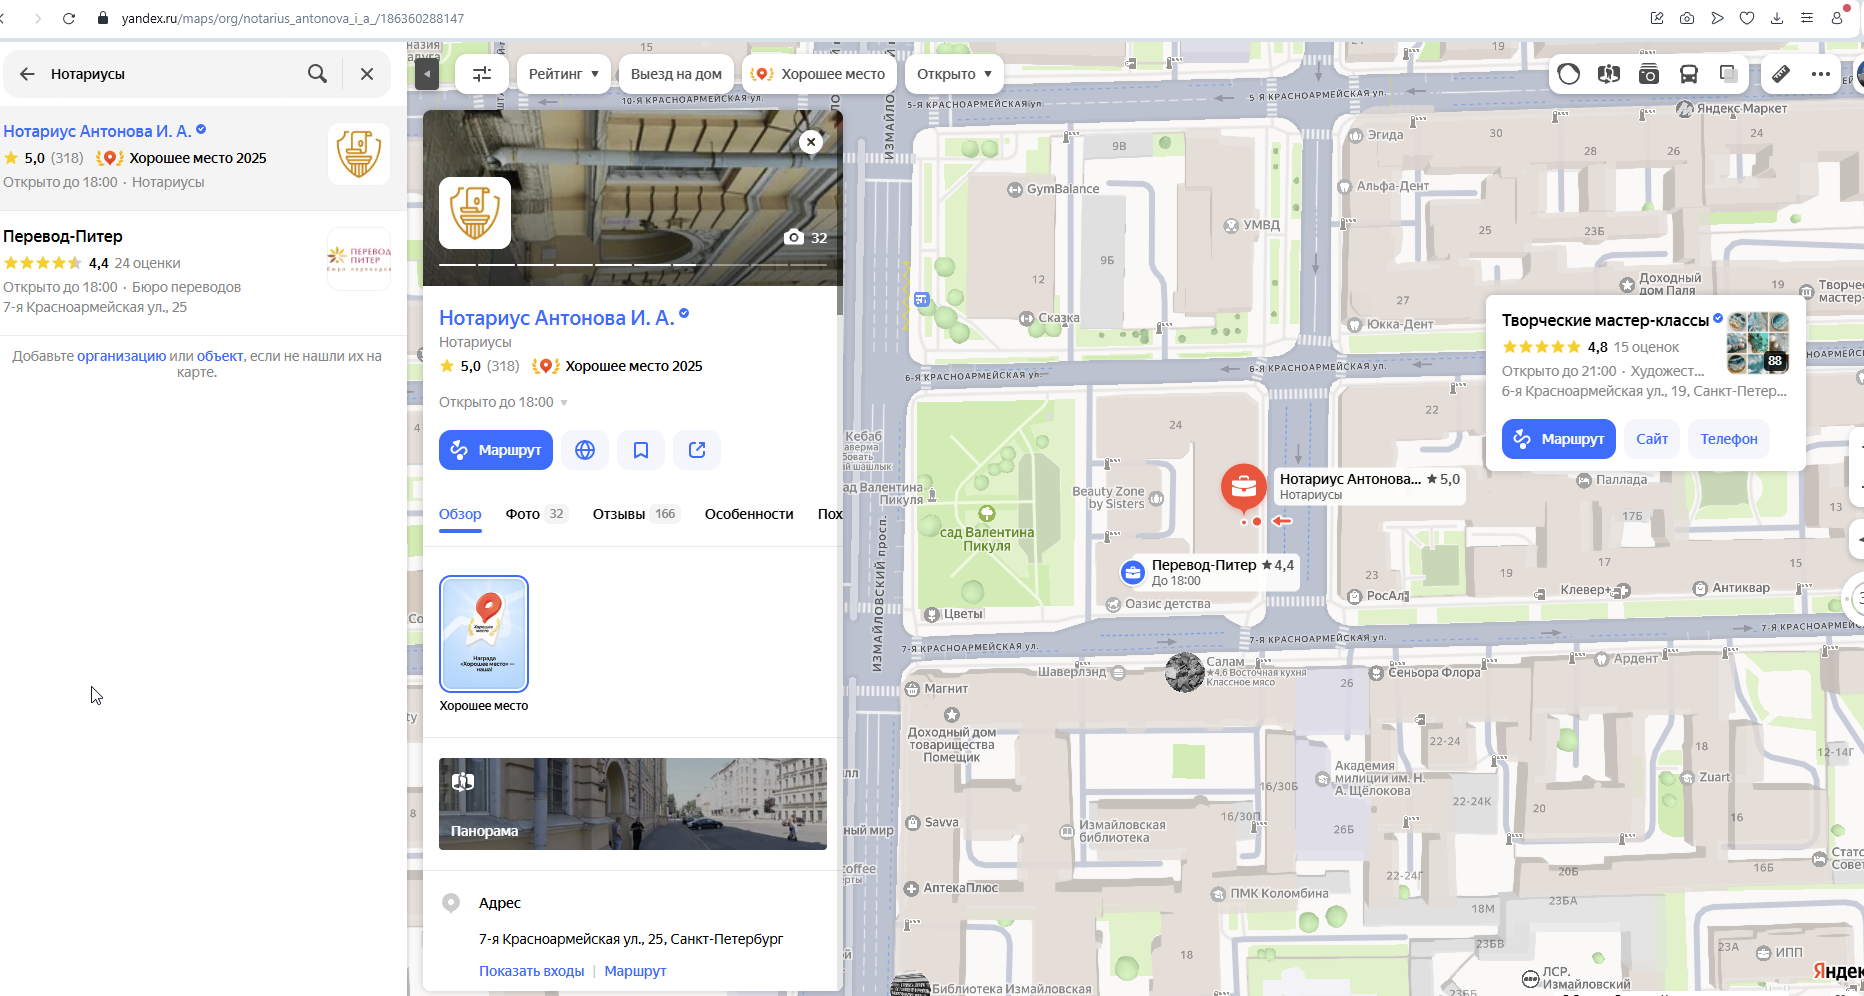Toggle the Хорошее место filter

coord(819,74)
